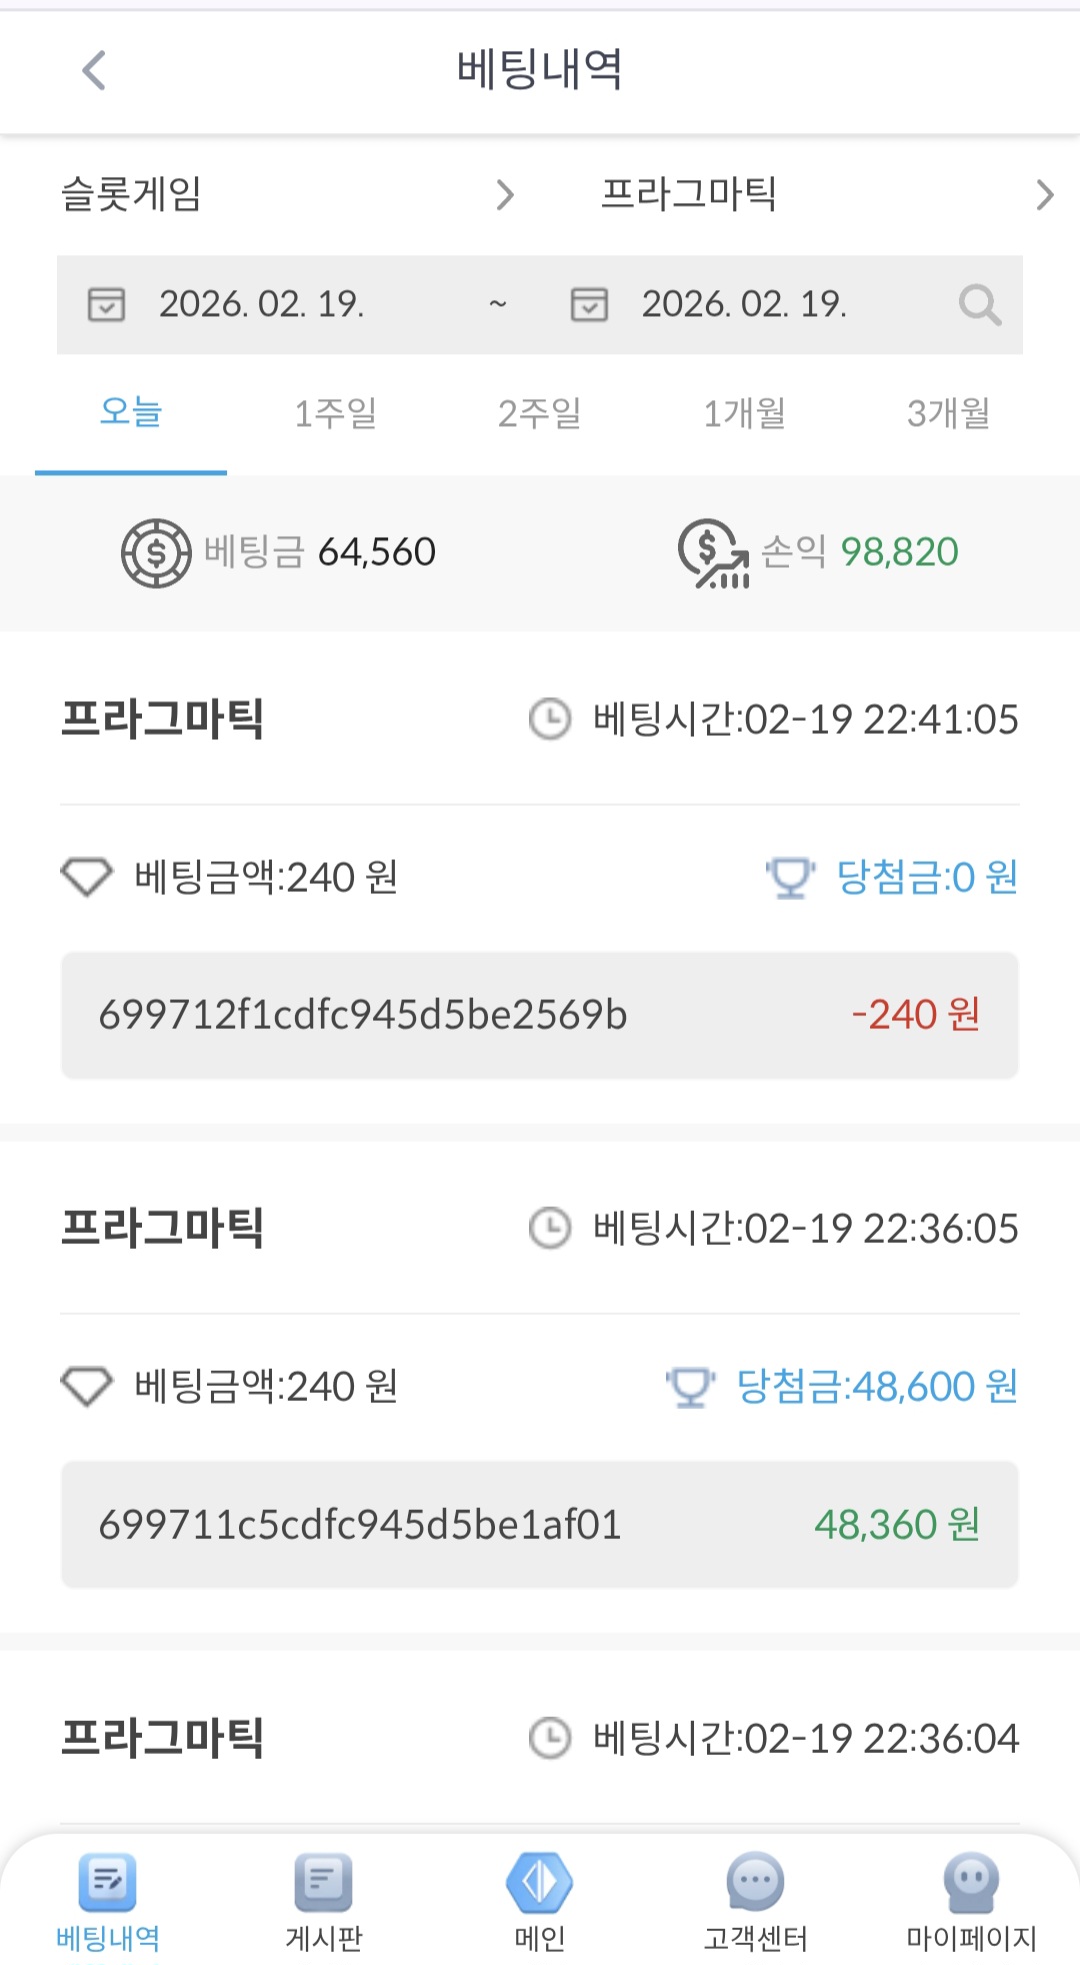Image resolution: width=1080 pixels, height=1965 pixels.
Task: Expand the 프라그마틱 provider selector
Action: pos(826,194)
